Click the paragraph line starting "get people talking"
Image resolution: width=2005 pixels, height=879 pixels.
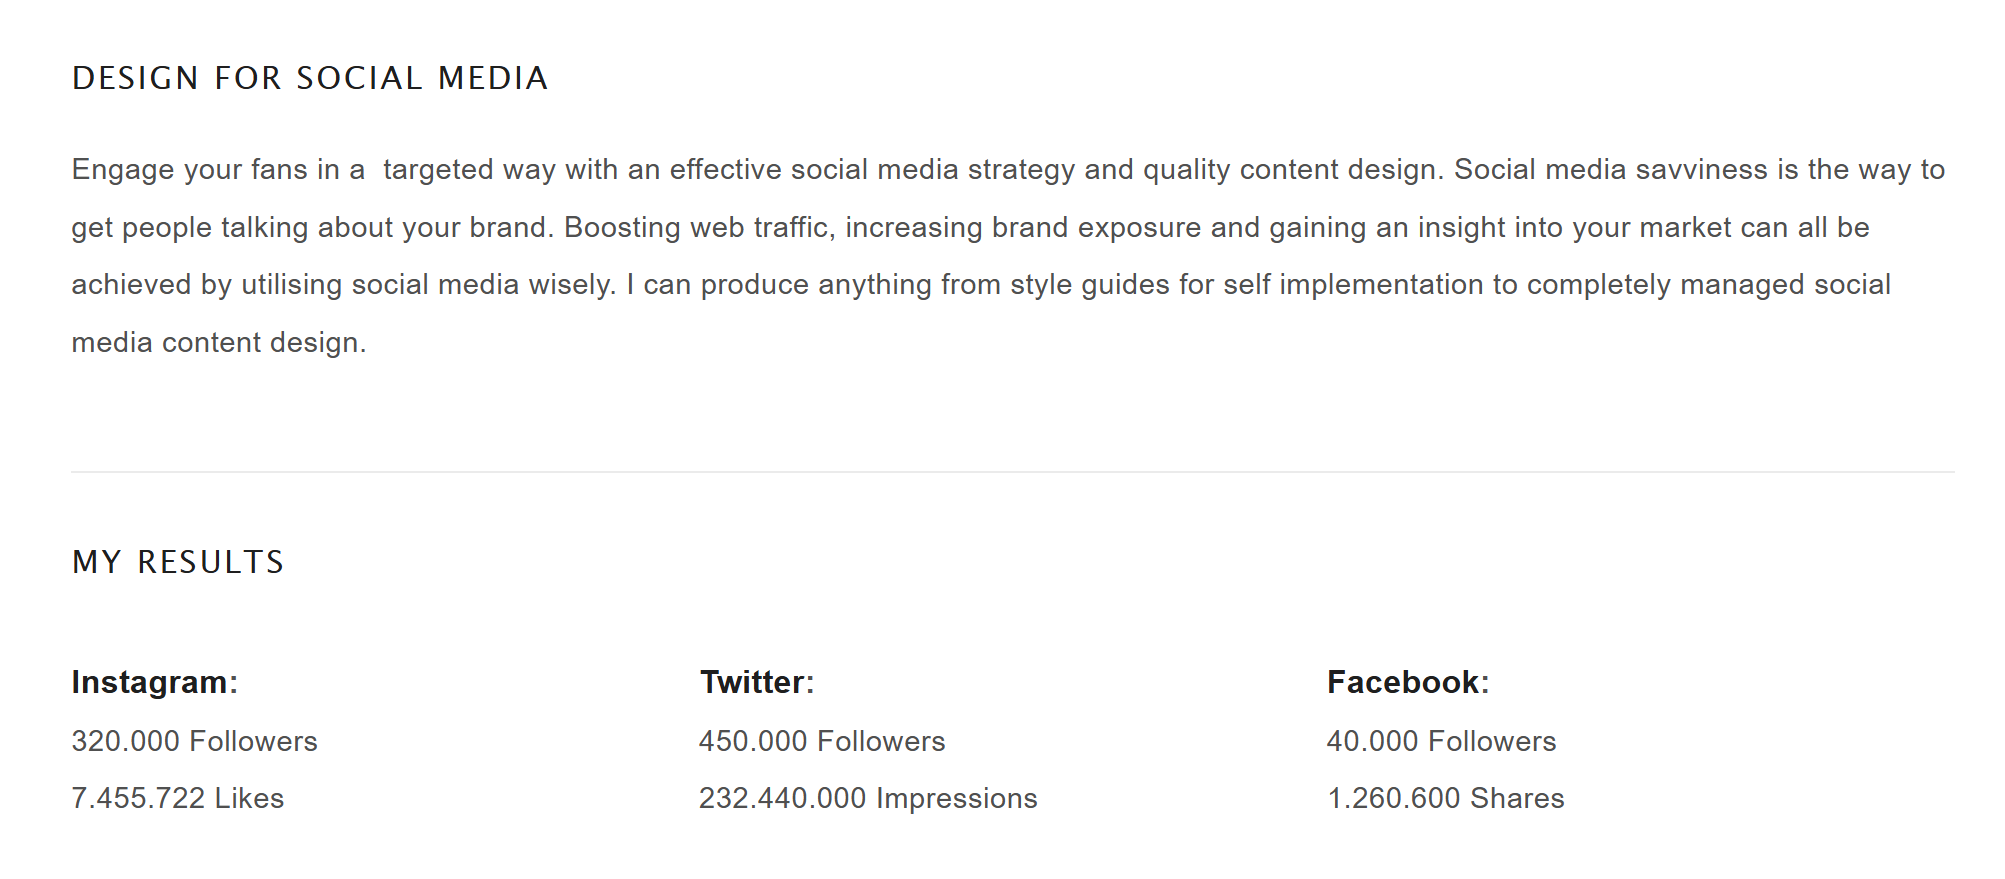[970, 228]
